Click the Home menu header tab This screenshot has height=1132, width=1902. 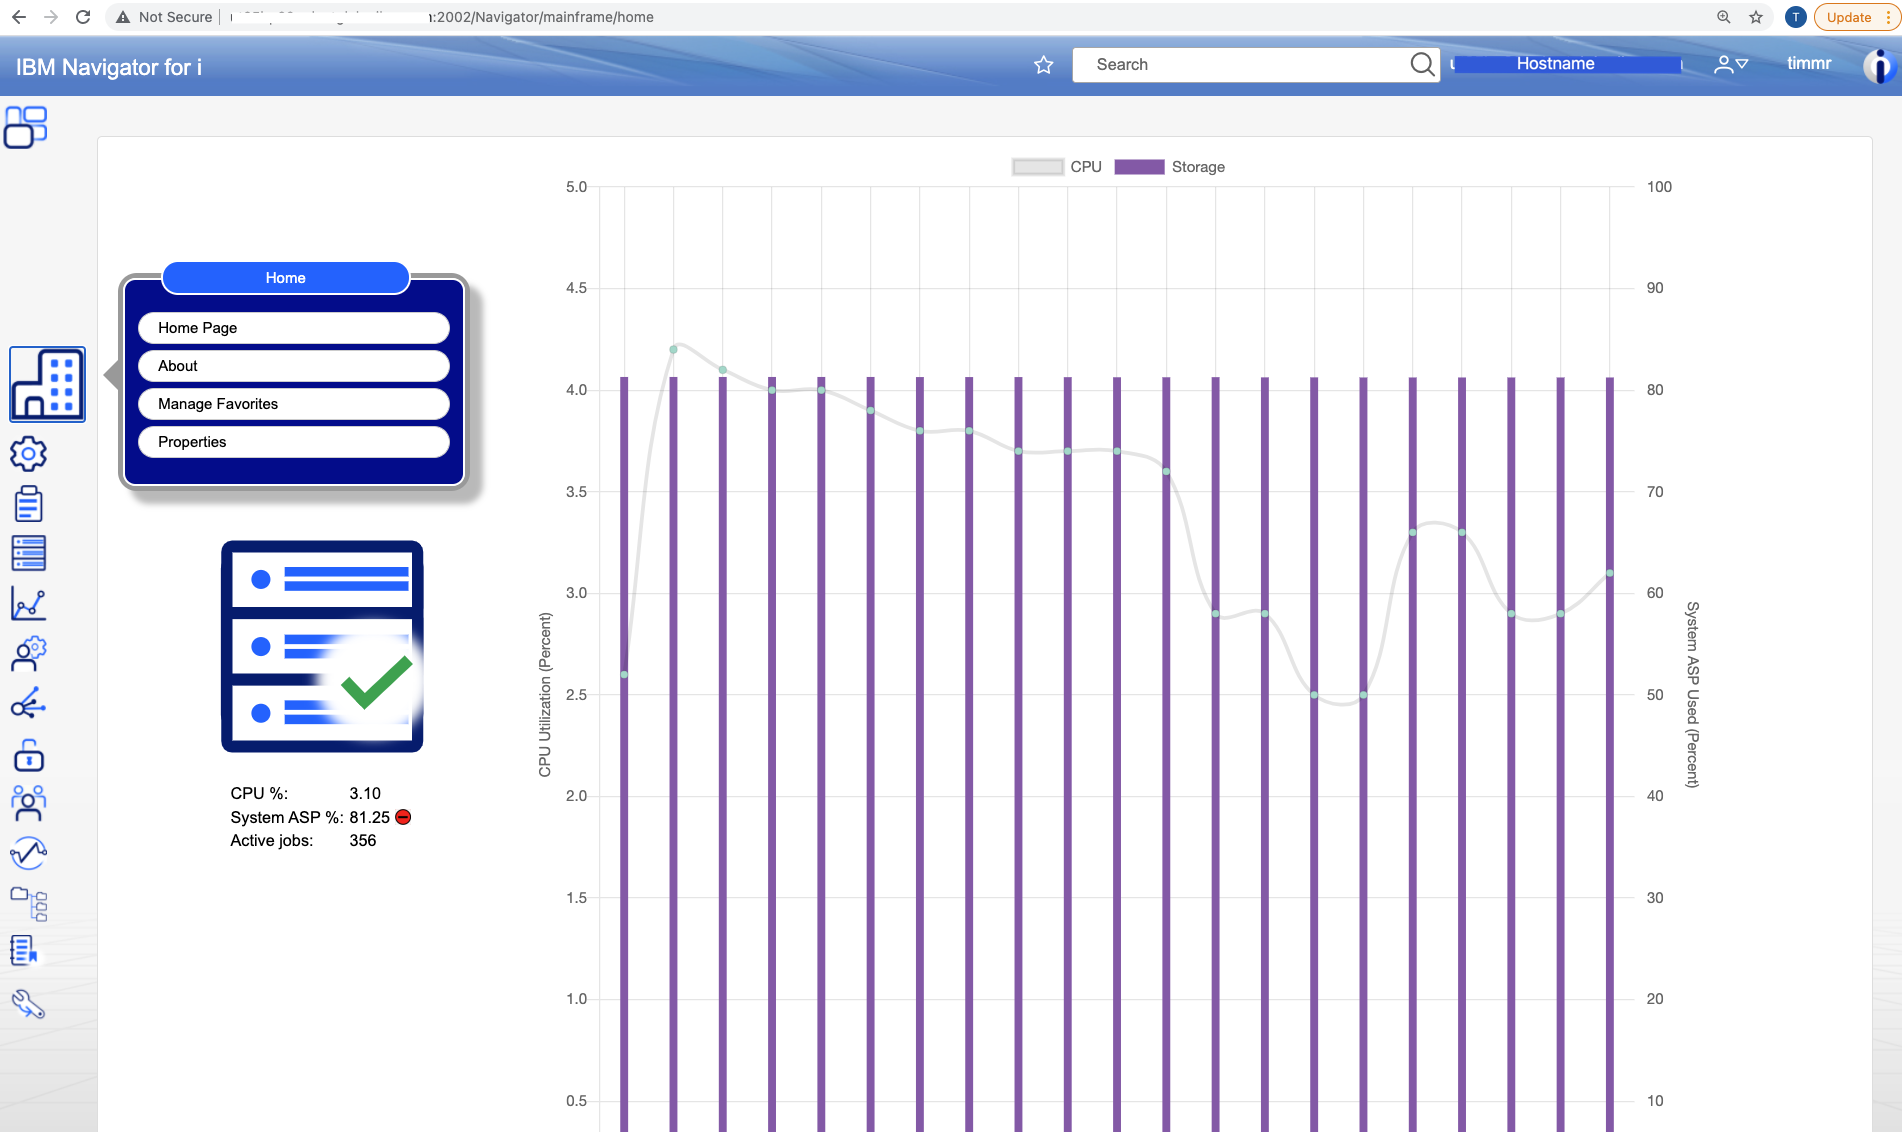(x=286, y=278)
